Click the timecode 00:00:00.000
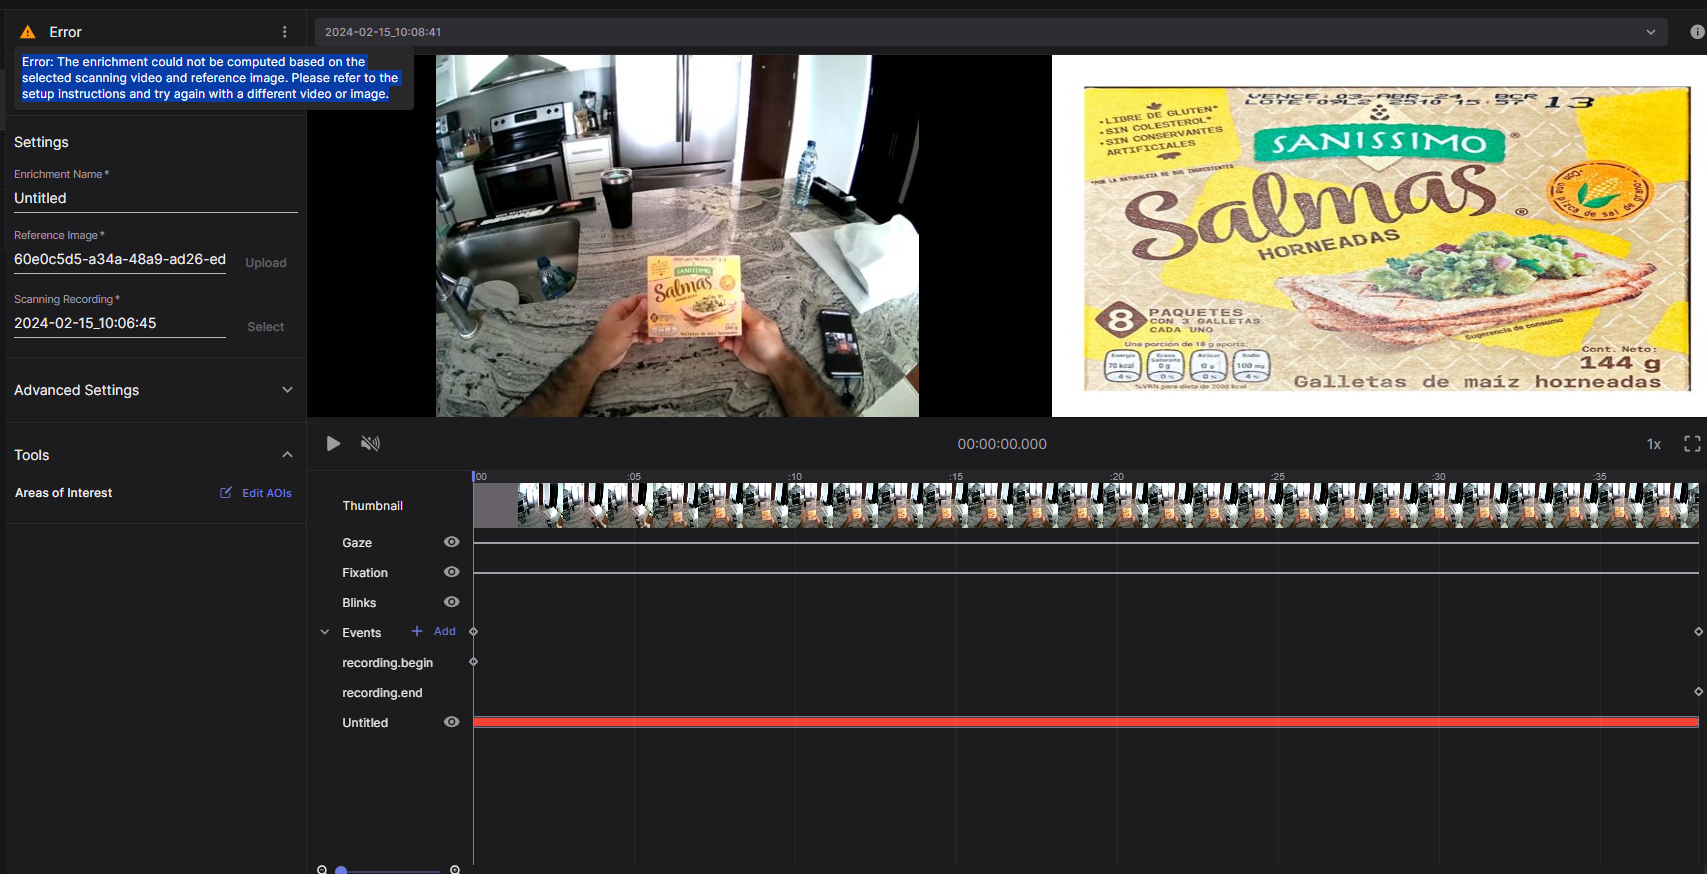Image resolution: width=1707 pixels, height=874 pixels. (x=1002, y=444)
